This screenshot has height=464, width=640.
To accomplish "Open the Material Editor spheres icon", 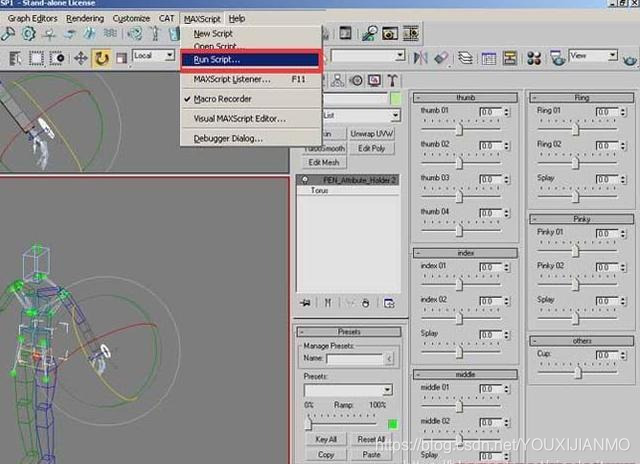I will click(534, 58).
